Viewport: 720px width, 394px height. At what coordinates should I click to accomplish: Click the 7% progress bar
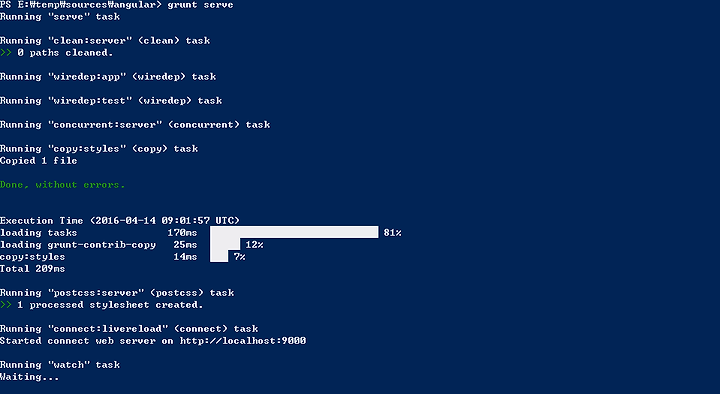(219, 256)
